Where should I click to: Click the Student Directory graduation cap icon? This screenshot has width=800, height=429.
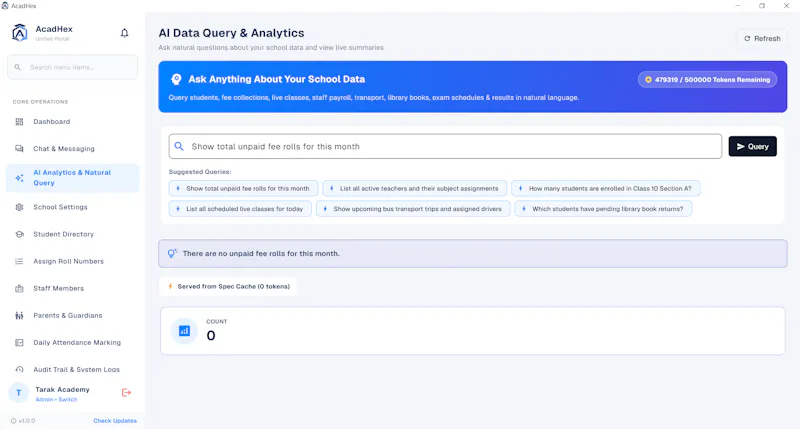pos(19,235)
